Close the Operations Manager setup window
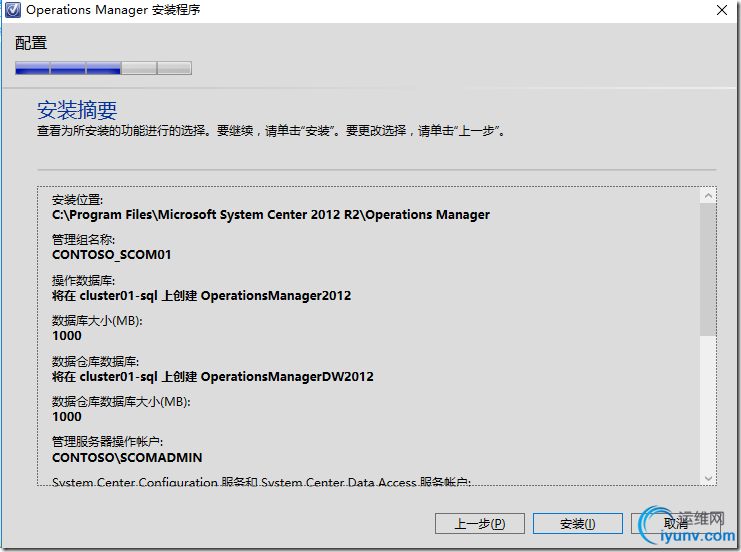This screenshot has height=552, width=741. point(722,10)
